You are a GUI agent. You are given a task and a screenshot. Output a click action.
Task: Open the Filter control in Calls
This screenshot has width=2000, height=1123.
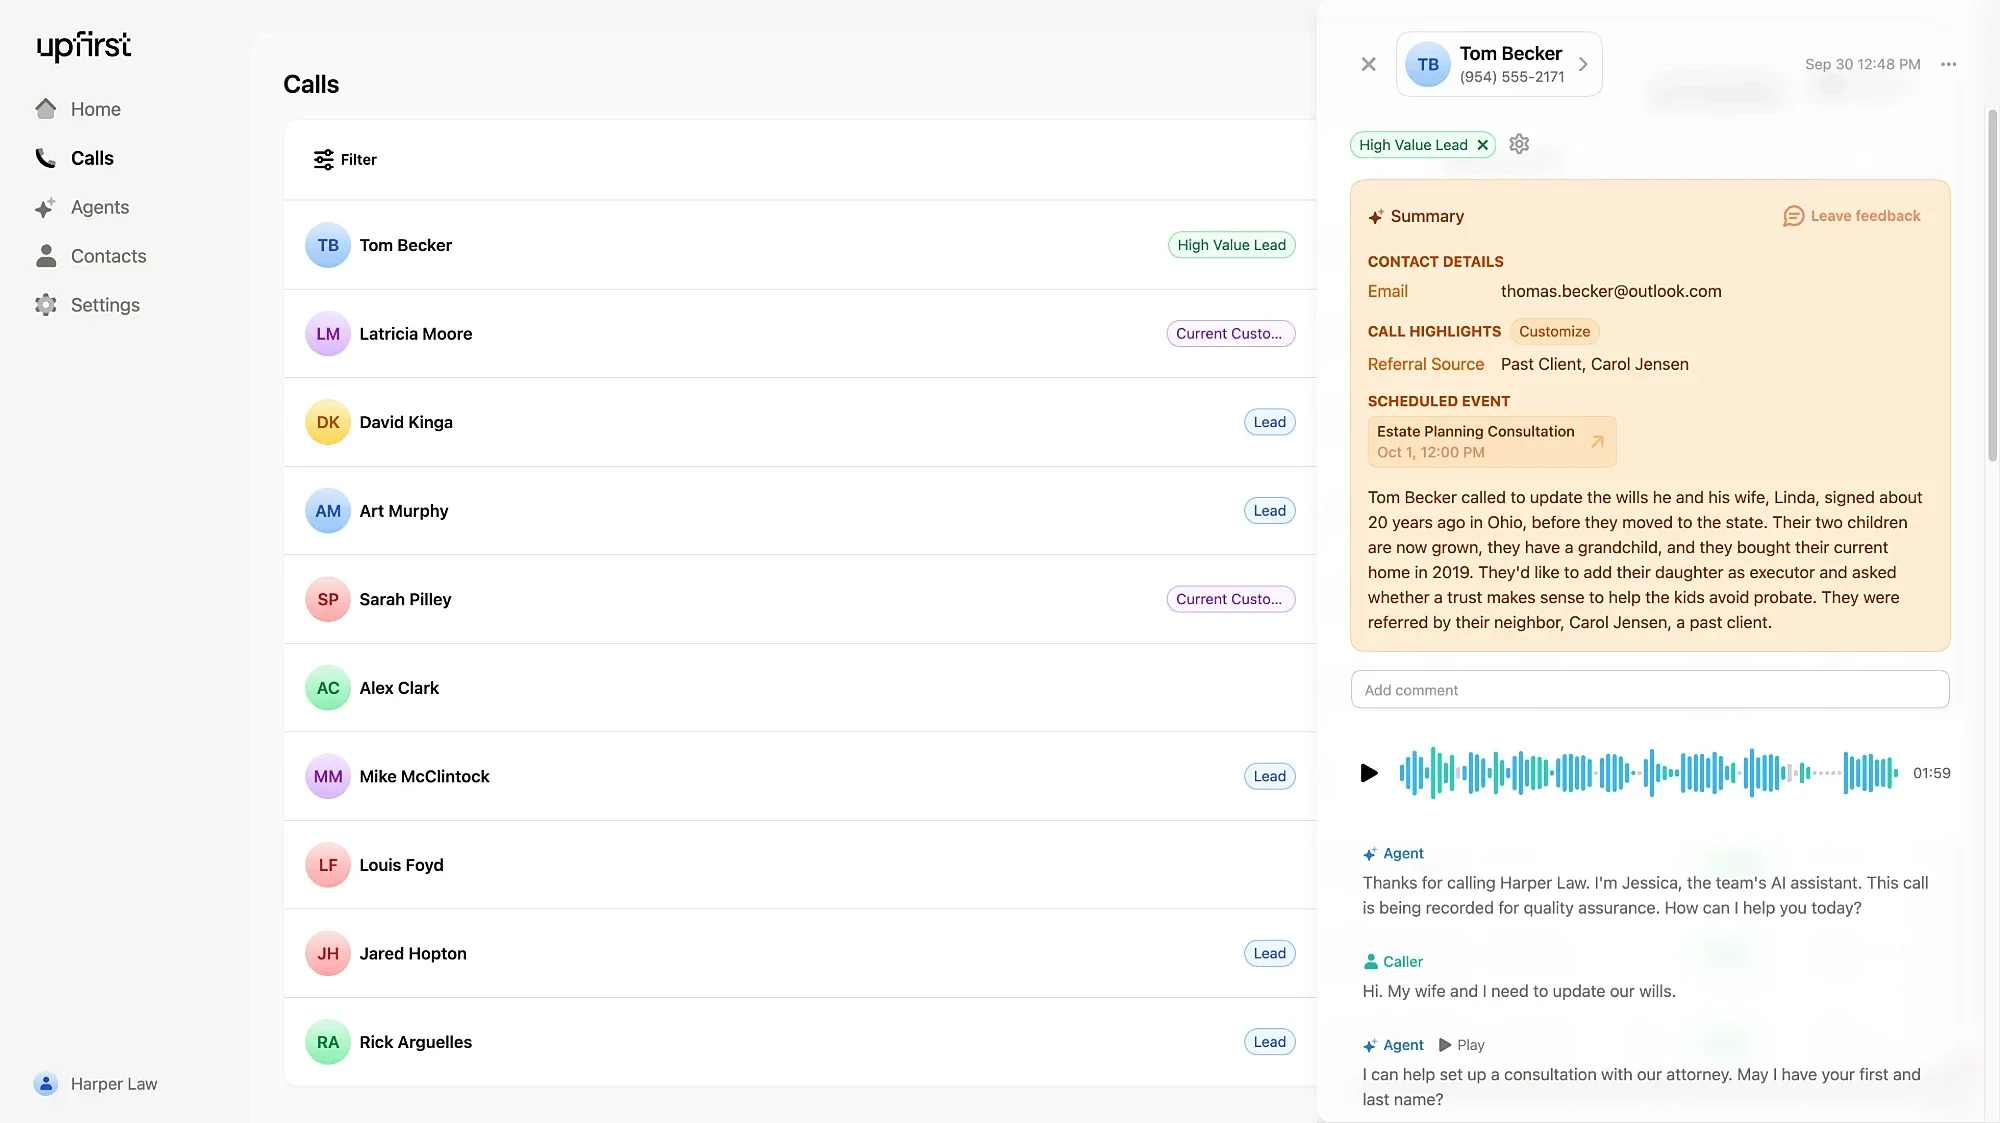345,160
